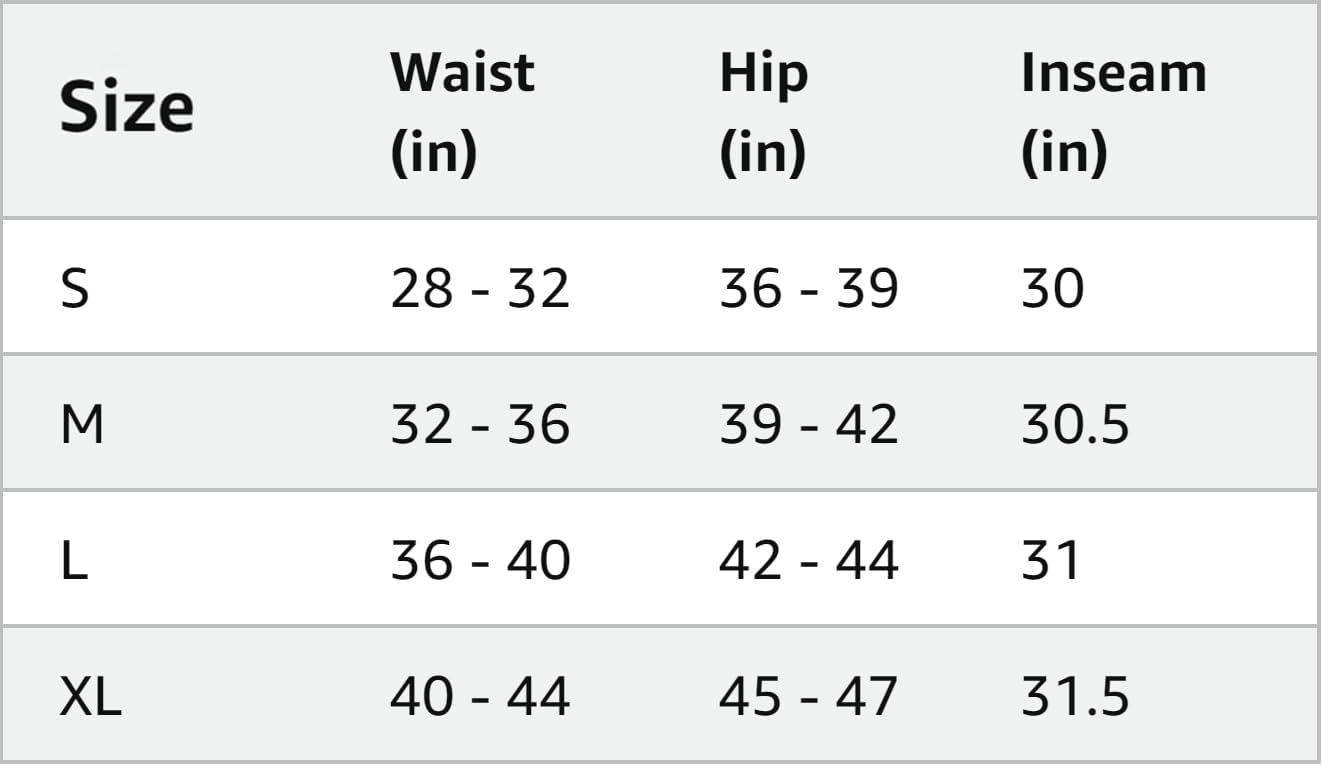Click the Inseam (in) column header
This screenshot has height=765, width=1322.
pyautogui.click(x=1113, y=110)
